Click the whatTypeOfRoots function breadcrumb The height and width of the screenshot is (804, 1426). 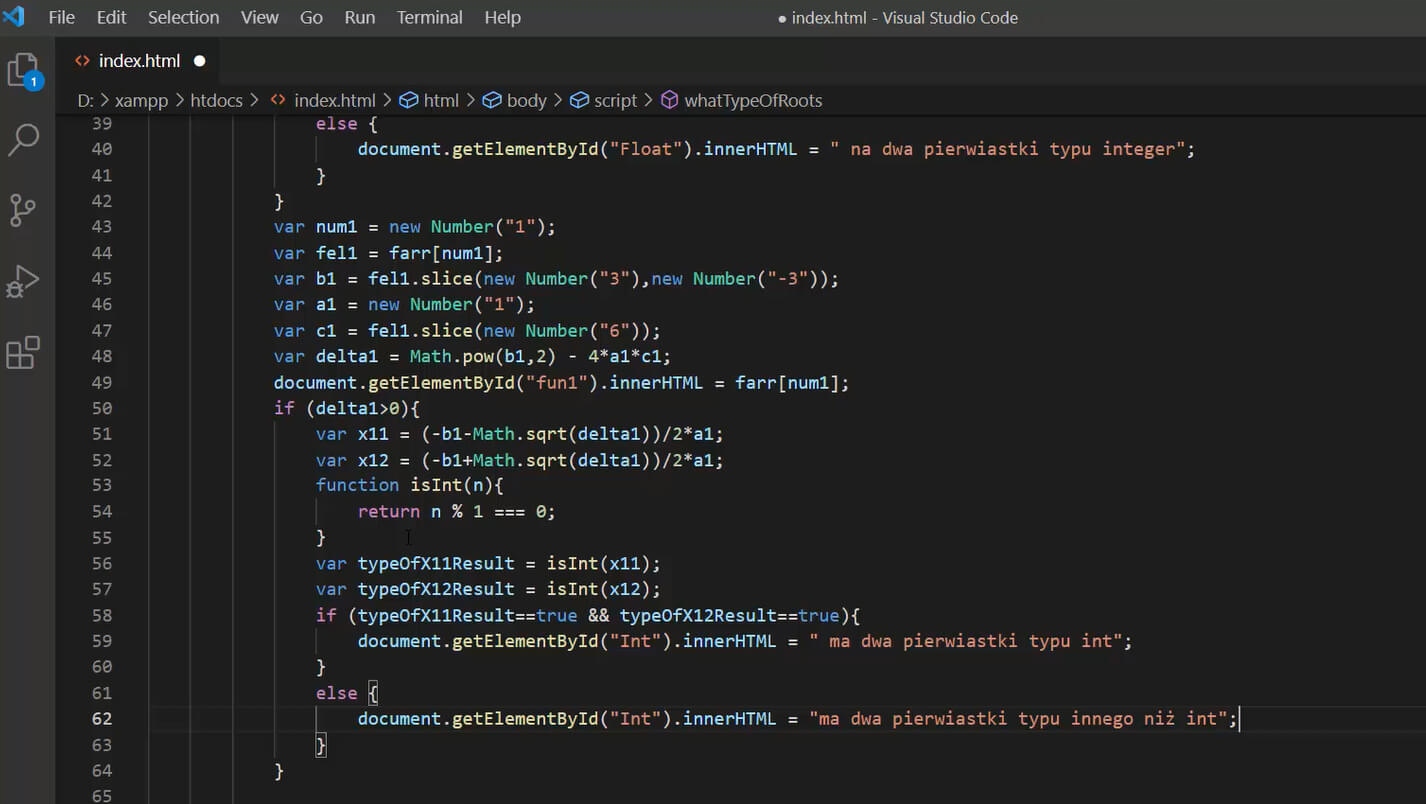[x=753, y=100]
